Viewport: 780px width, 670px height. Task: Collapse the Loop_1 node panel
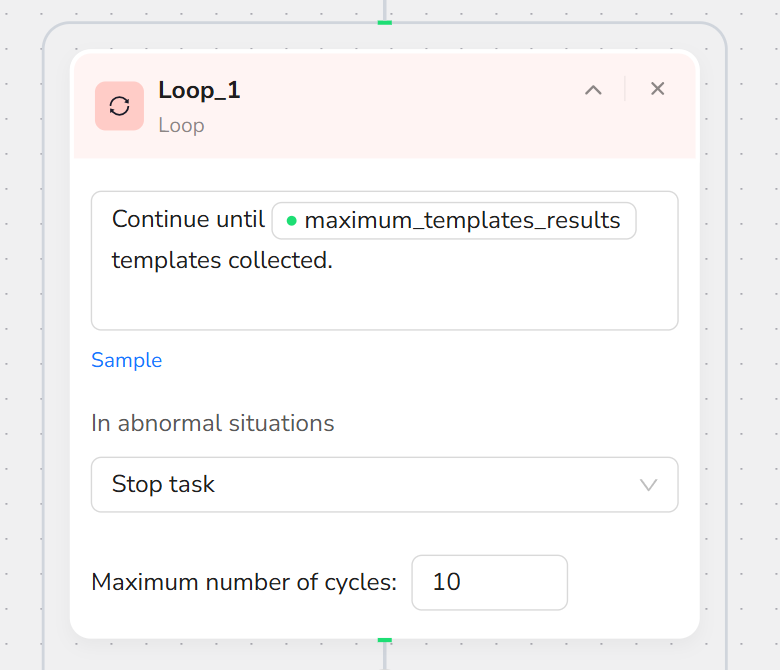pos(593,90)
